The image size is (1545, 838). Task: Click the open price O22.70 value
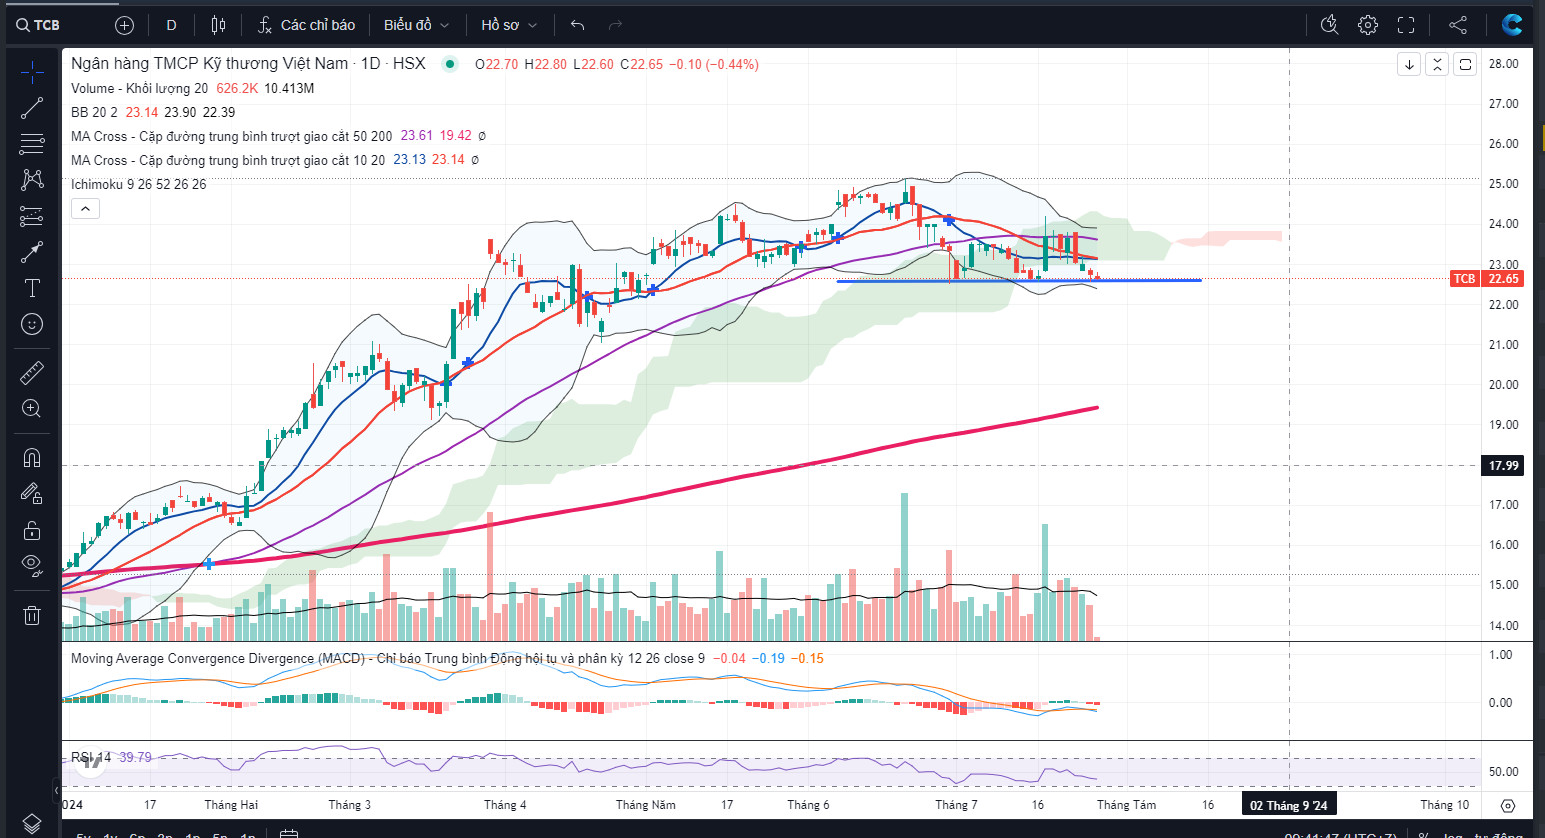point(496,64)
